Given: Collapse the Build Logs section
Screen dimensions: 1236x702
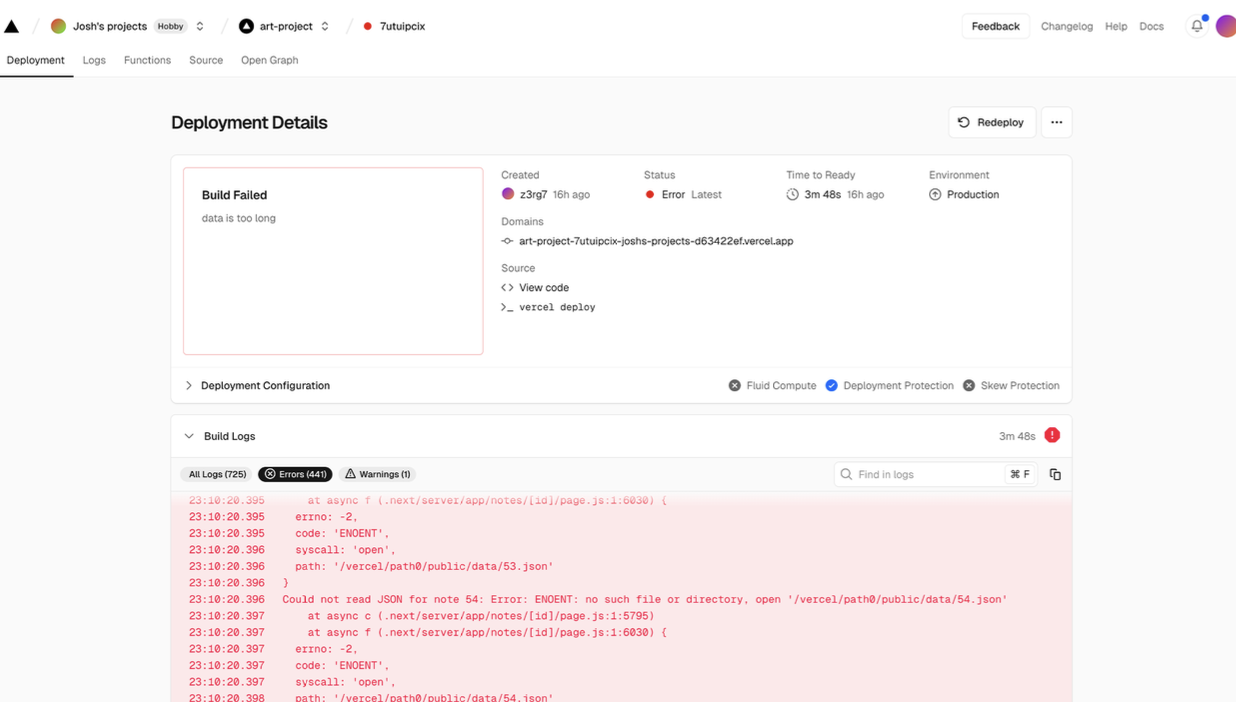Looking at the screenshot, I should tap(189, 436).
